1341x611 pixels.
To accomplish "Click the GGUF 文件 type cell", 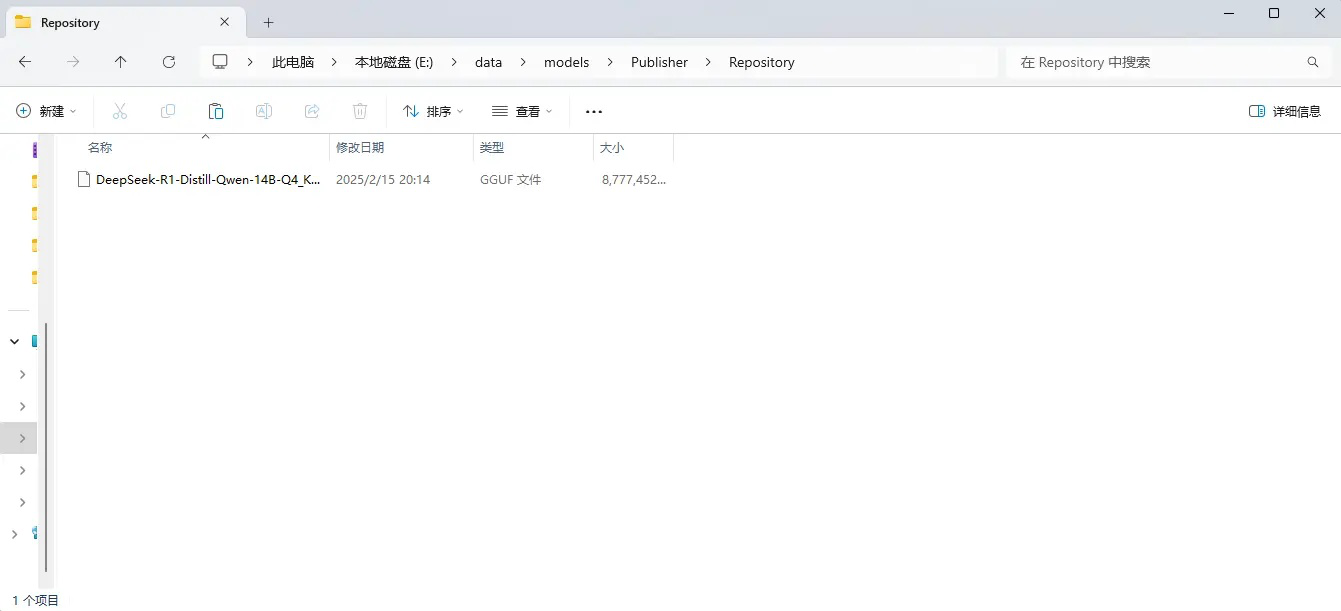I will point(510,180).
